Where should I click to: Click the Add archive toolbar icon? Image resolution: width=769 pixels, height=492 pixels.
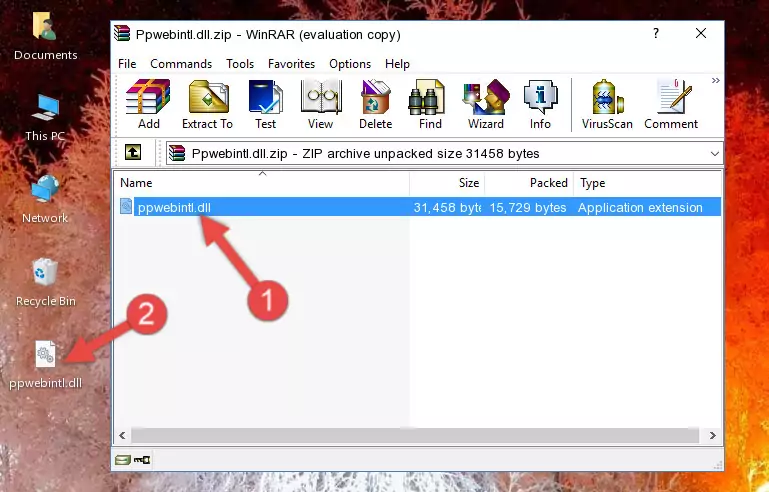coord(148,104)
